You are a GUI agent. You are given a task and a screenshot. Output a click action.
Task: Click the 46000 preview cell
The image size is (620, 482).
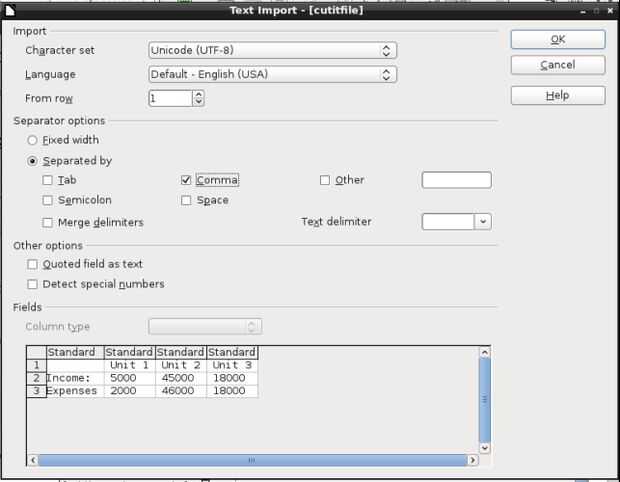pyautogui.click(x=181, y=391)
